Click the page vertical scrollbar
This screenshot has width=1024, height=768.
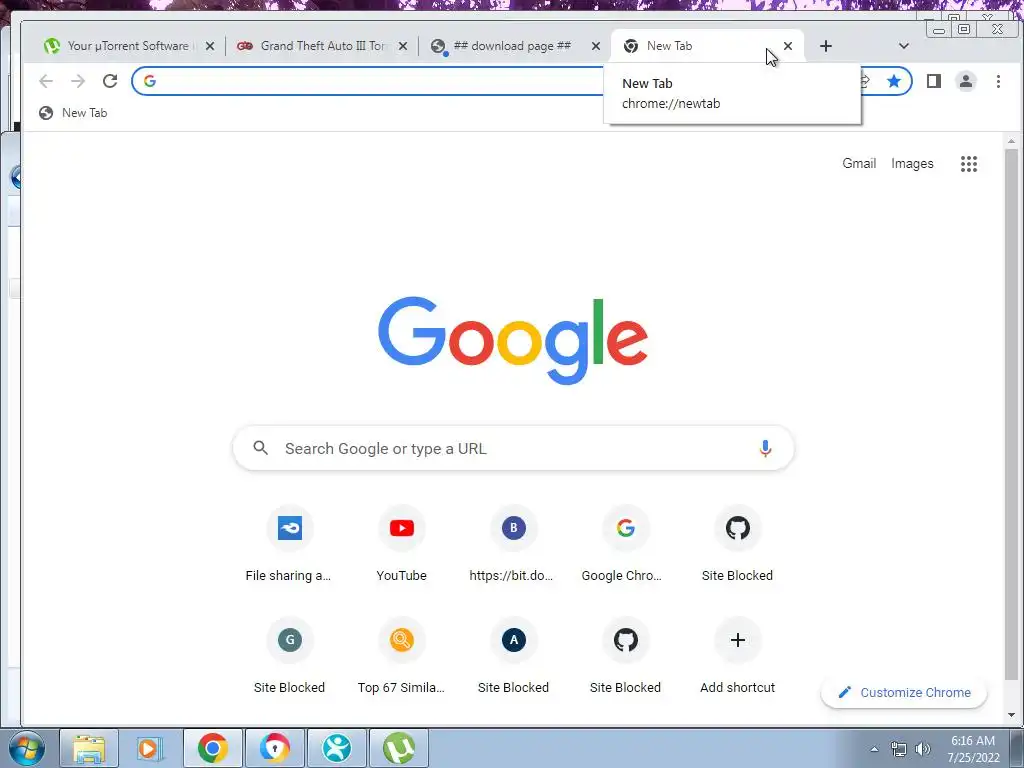point(1011,413)
